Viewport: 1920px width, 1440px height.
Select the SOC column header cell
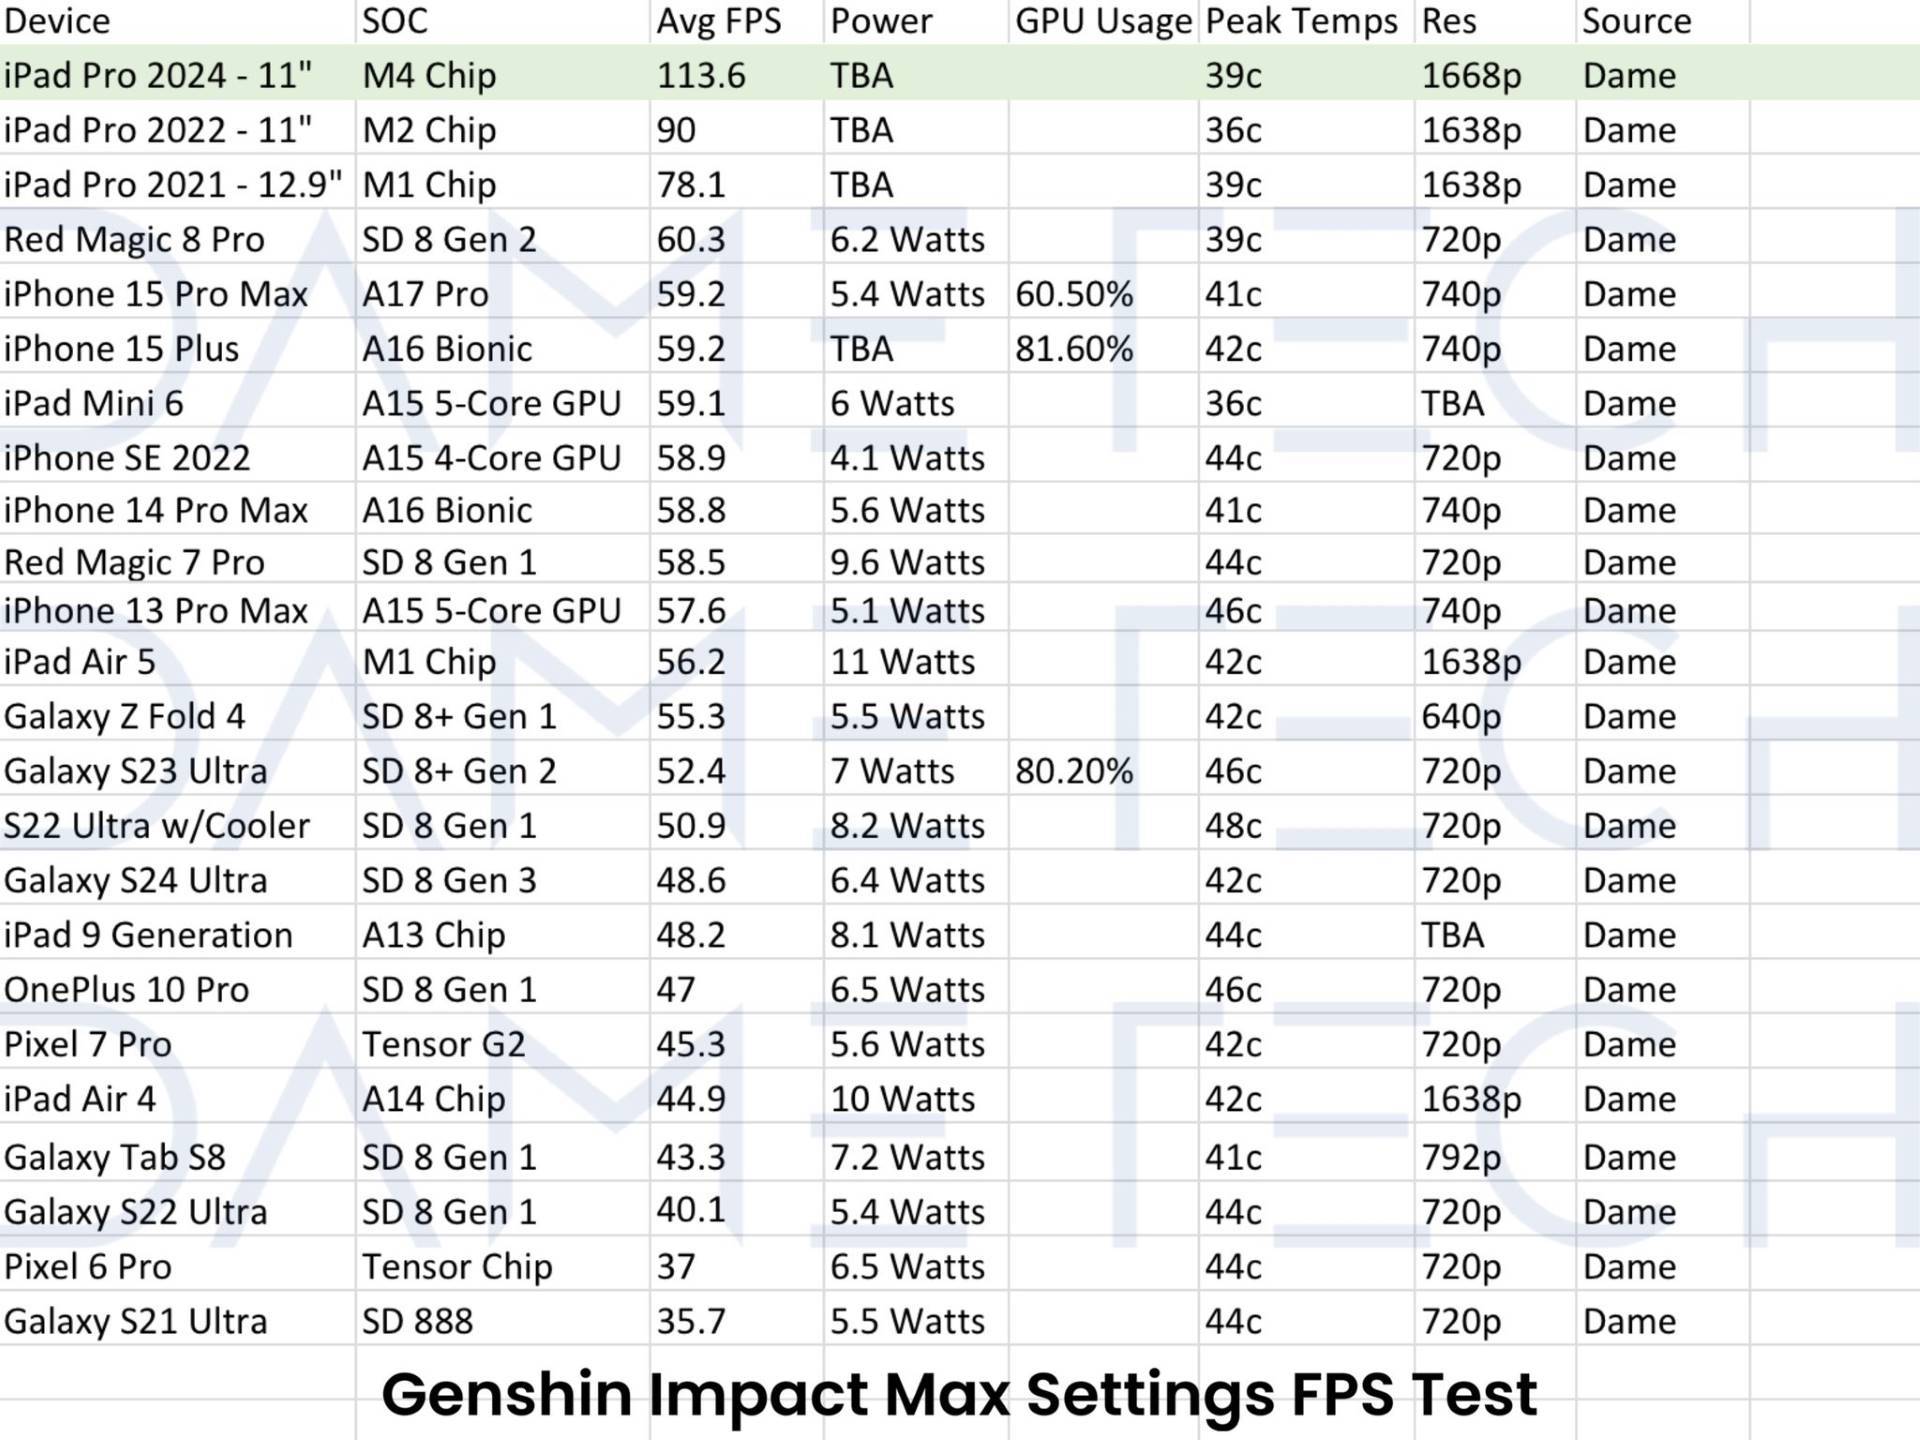click(x=395, y=21)
